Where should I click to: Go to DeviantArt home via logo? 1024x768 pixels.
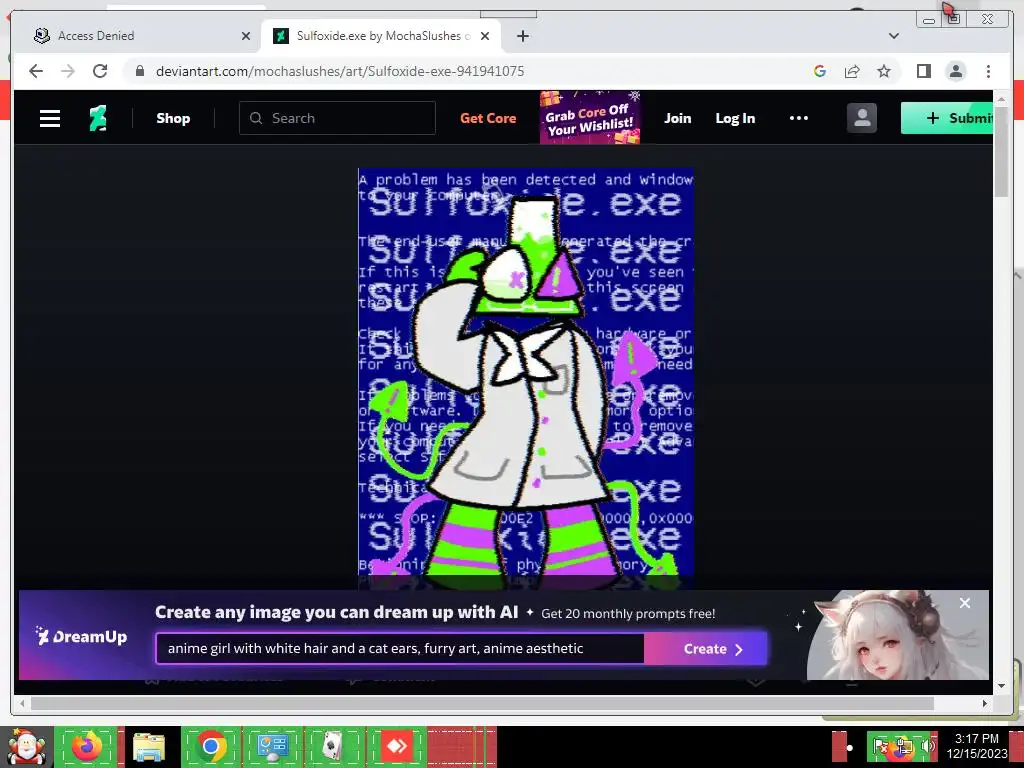coord(98,118)
